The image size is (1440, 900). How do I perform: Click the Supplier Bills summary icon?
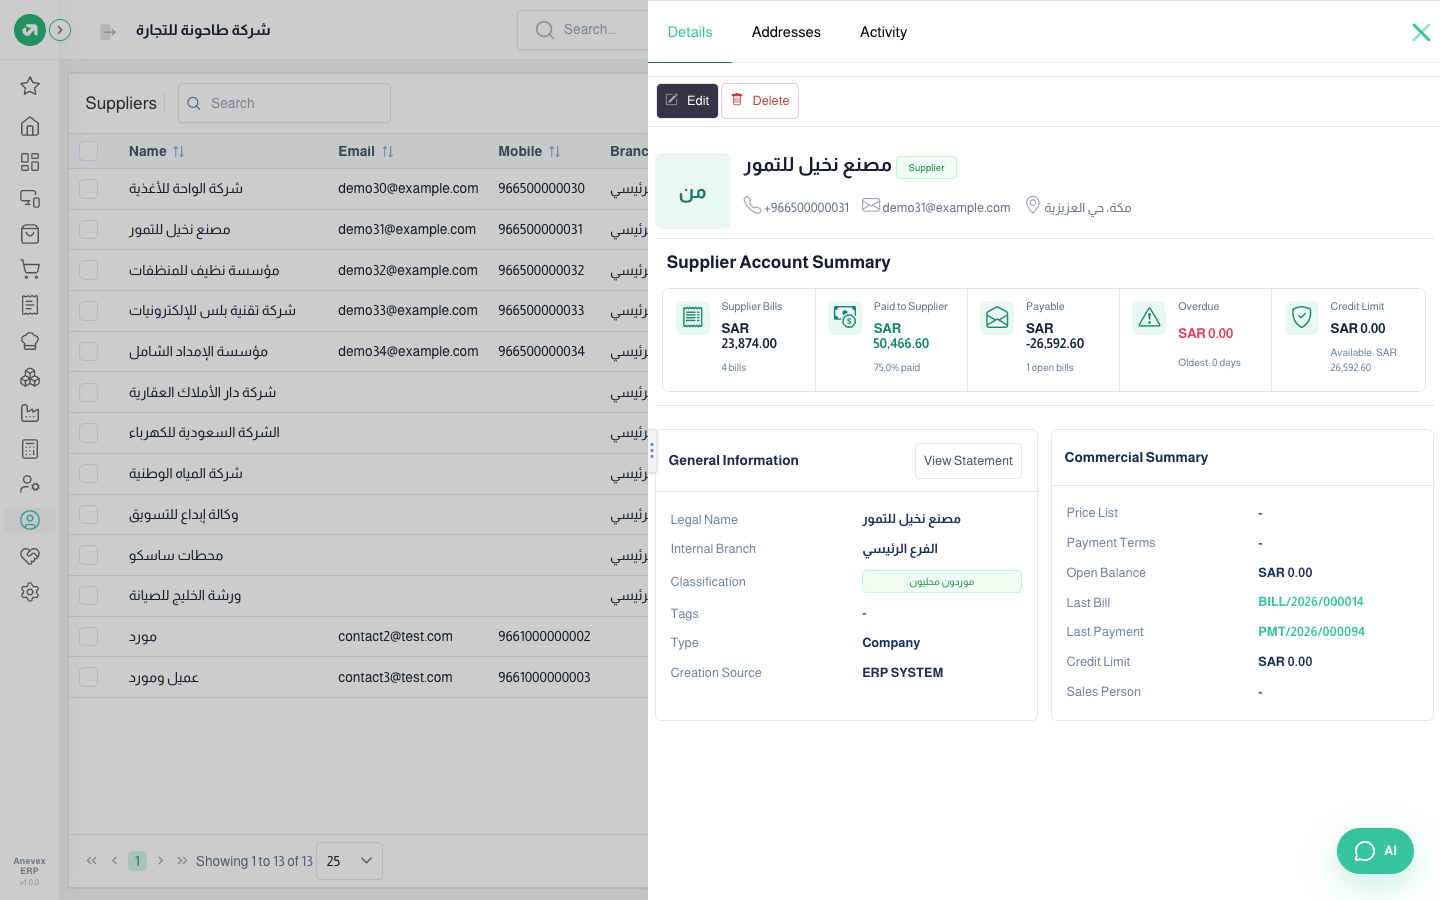(x=693, y=318)
